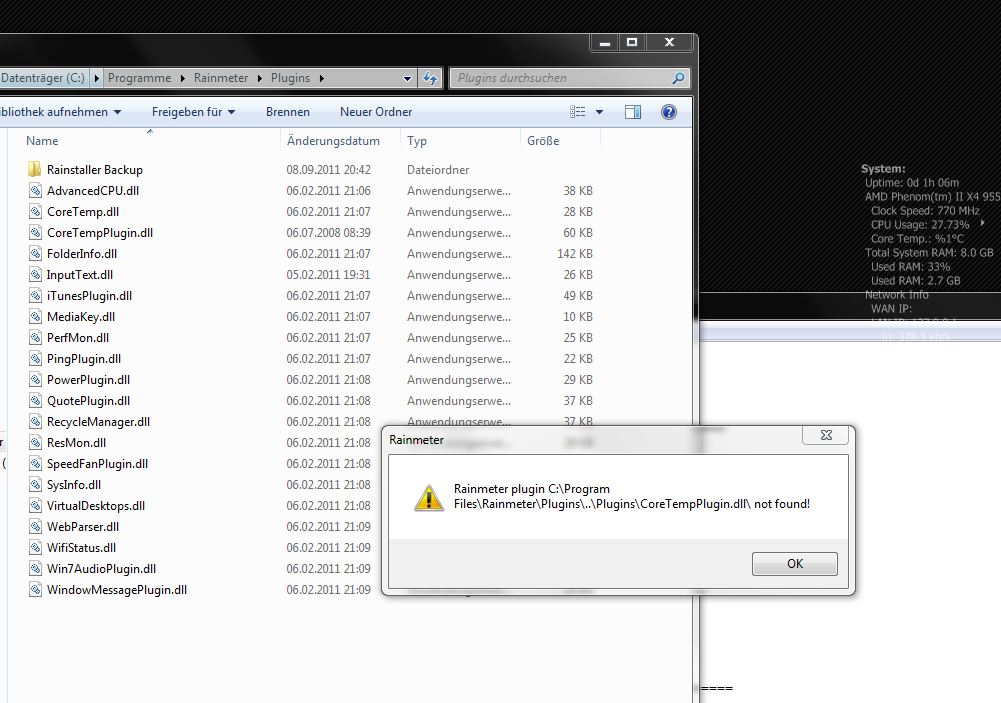Click OK in the Rainmeter error dialog

tap(794, 564)
